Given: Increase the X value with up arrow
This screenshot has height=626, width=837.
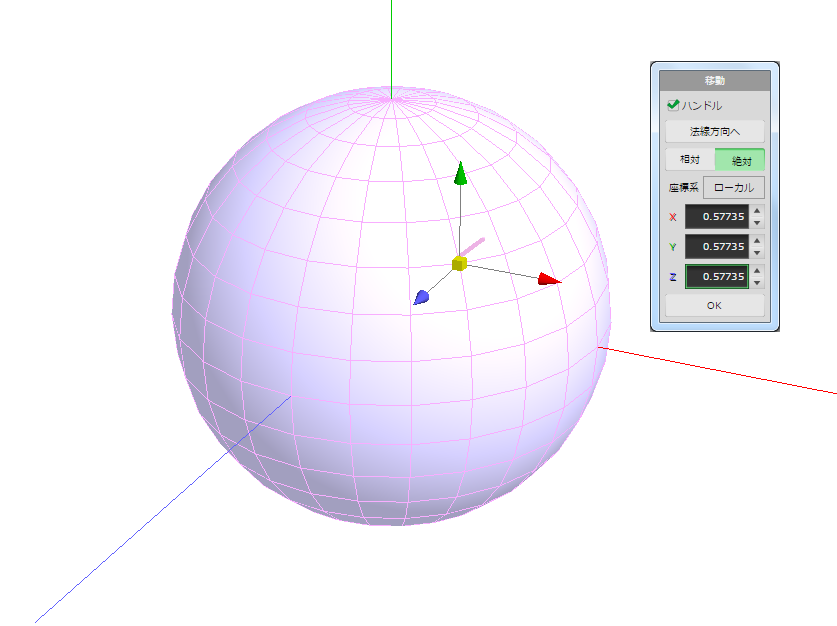Looking at the screenshot, I should click(757, 211).
